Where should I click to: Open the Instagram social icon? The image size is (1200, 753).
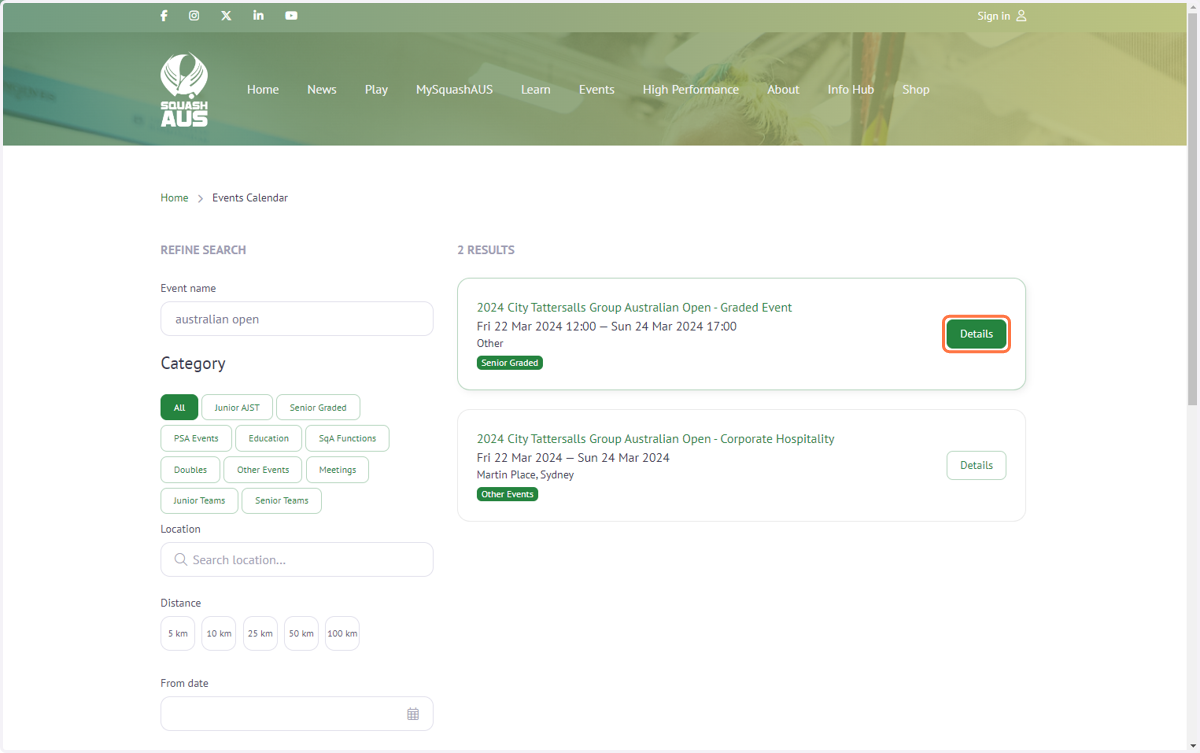(x=194, y=16)
